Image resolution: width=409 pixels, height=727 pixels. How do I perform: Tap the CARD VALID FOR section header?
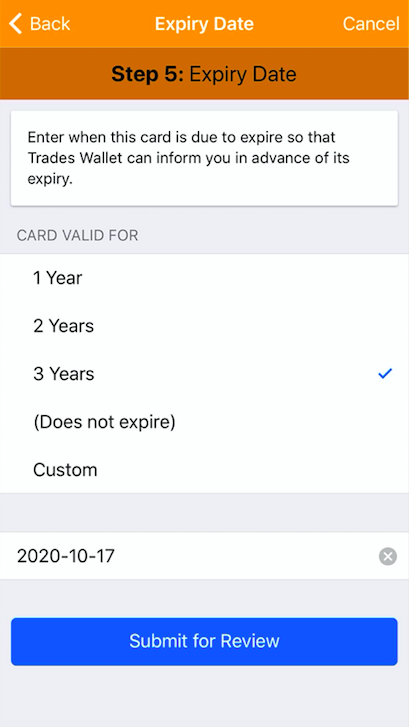click(x=77, y=235)
